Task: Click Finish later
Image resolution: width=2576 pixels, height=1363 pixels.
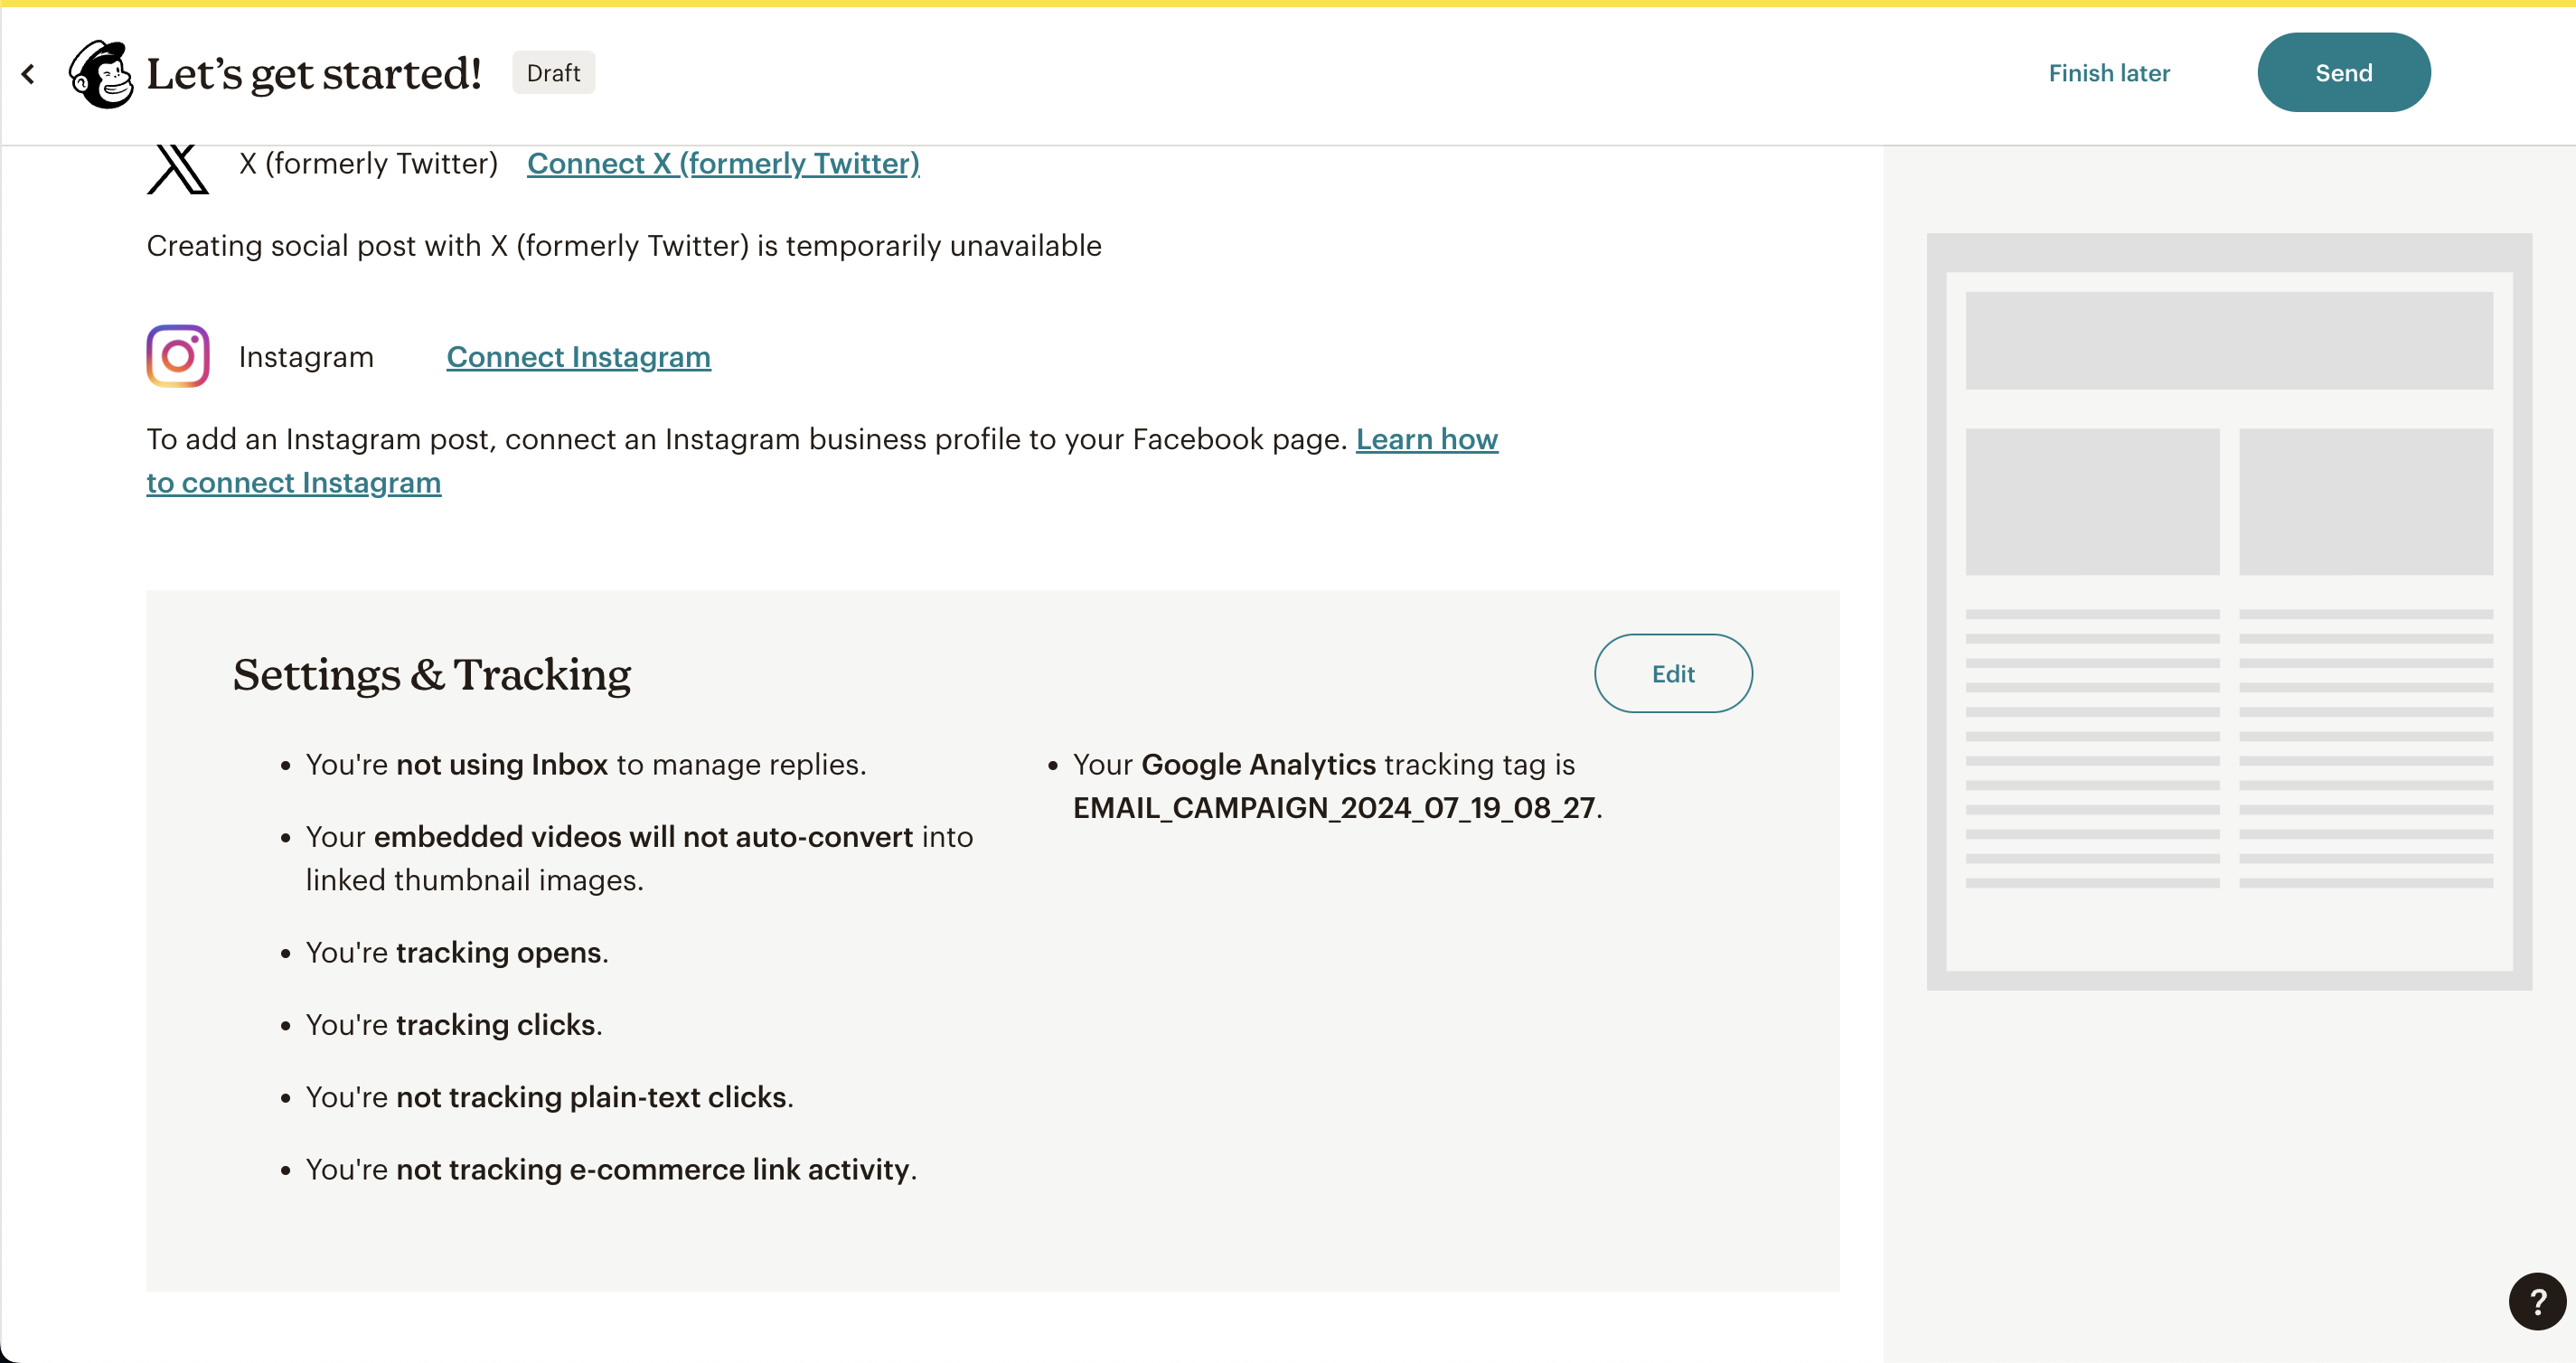Action: (x=2109, y=73)
